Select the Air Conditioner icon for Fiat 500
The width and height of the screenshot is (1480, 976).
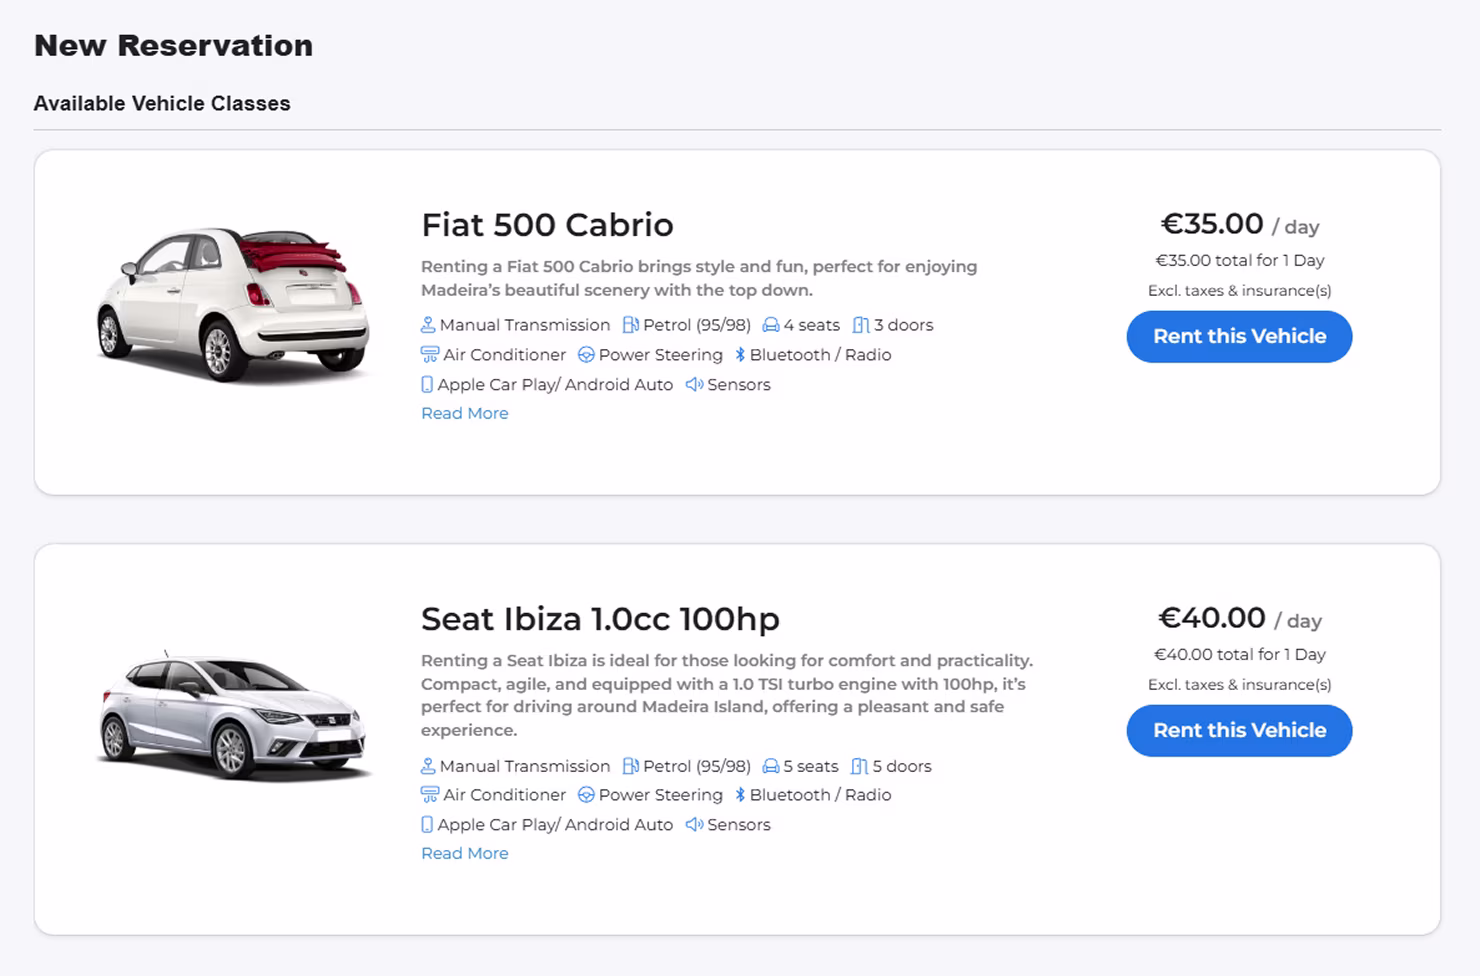[x=428, y=355]
